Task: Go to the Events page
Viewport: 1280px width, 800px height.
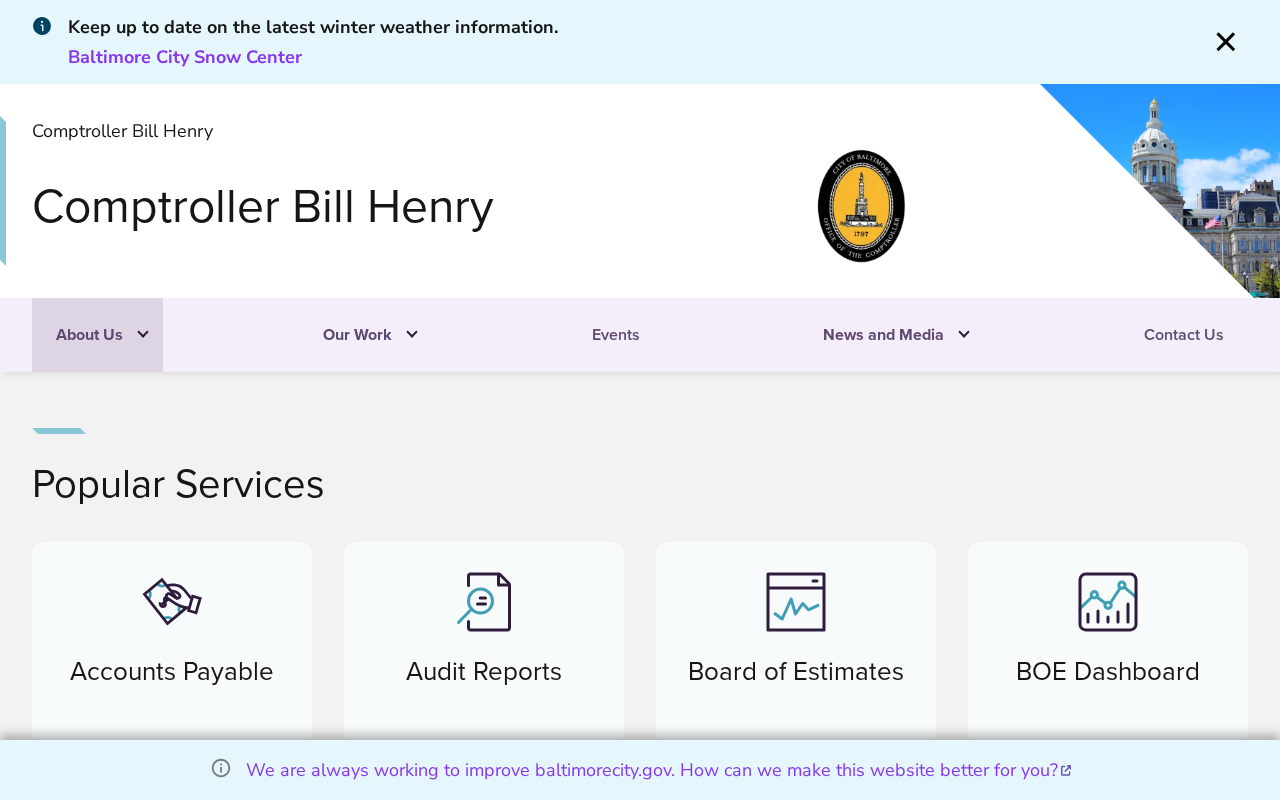Action: (616, 335)
